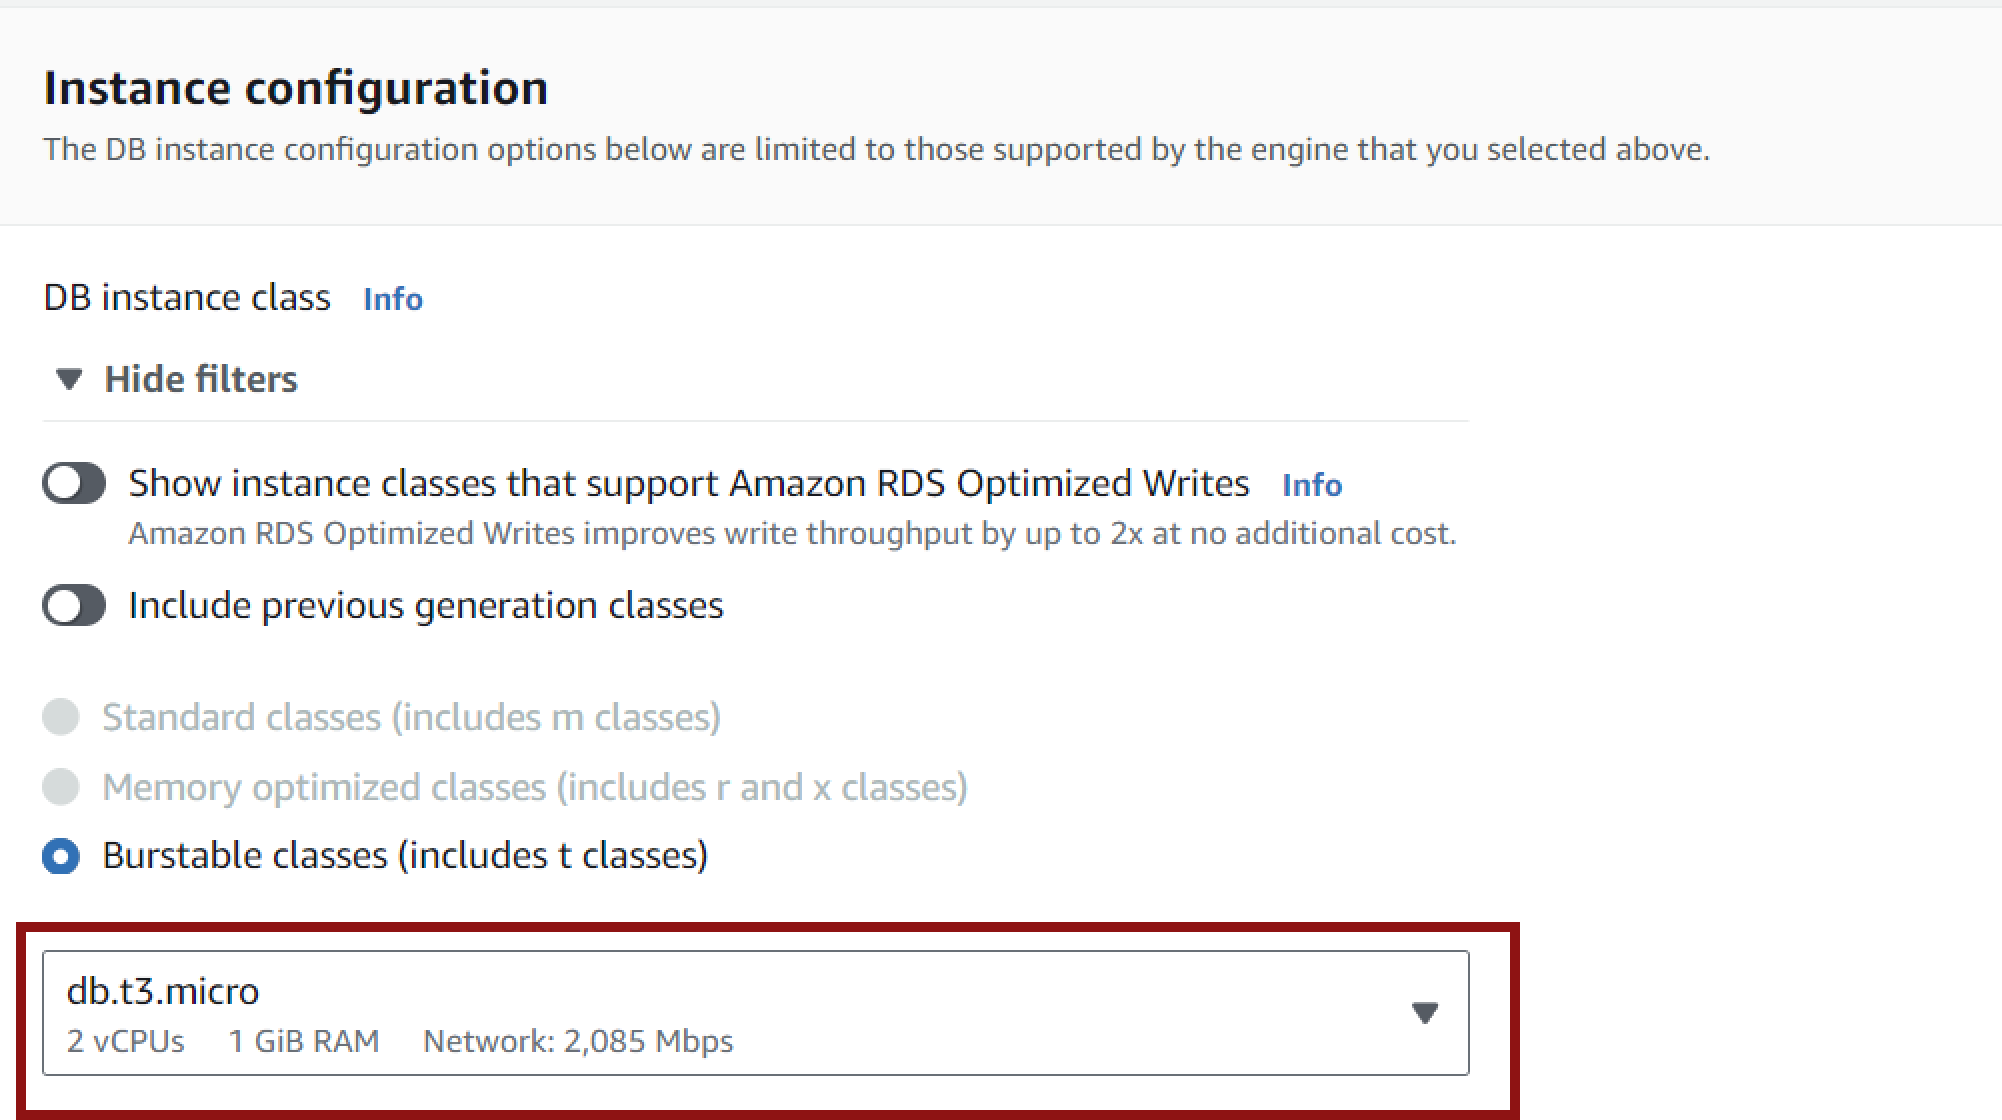This screenshot has height=1120, width=2002.
Task: Click the Include previous generation classes label
Action: pyautogui.click(x=426, y=606)
